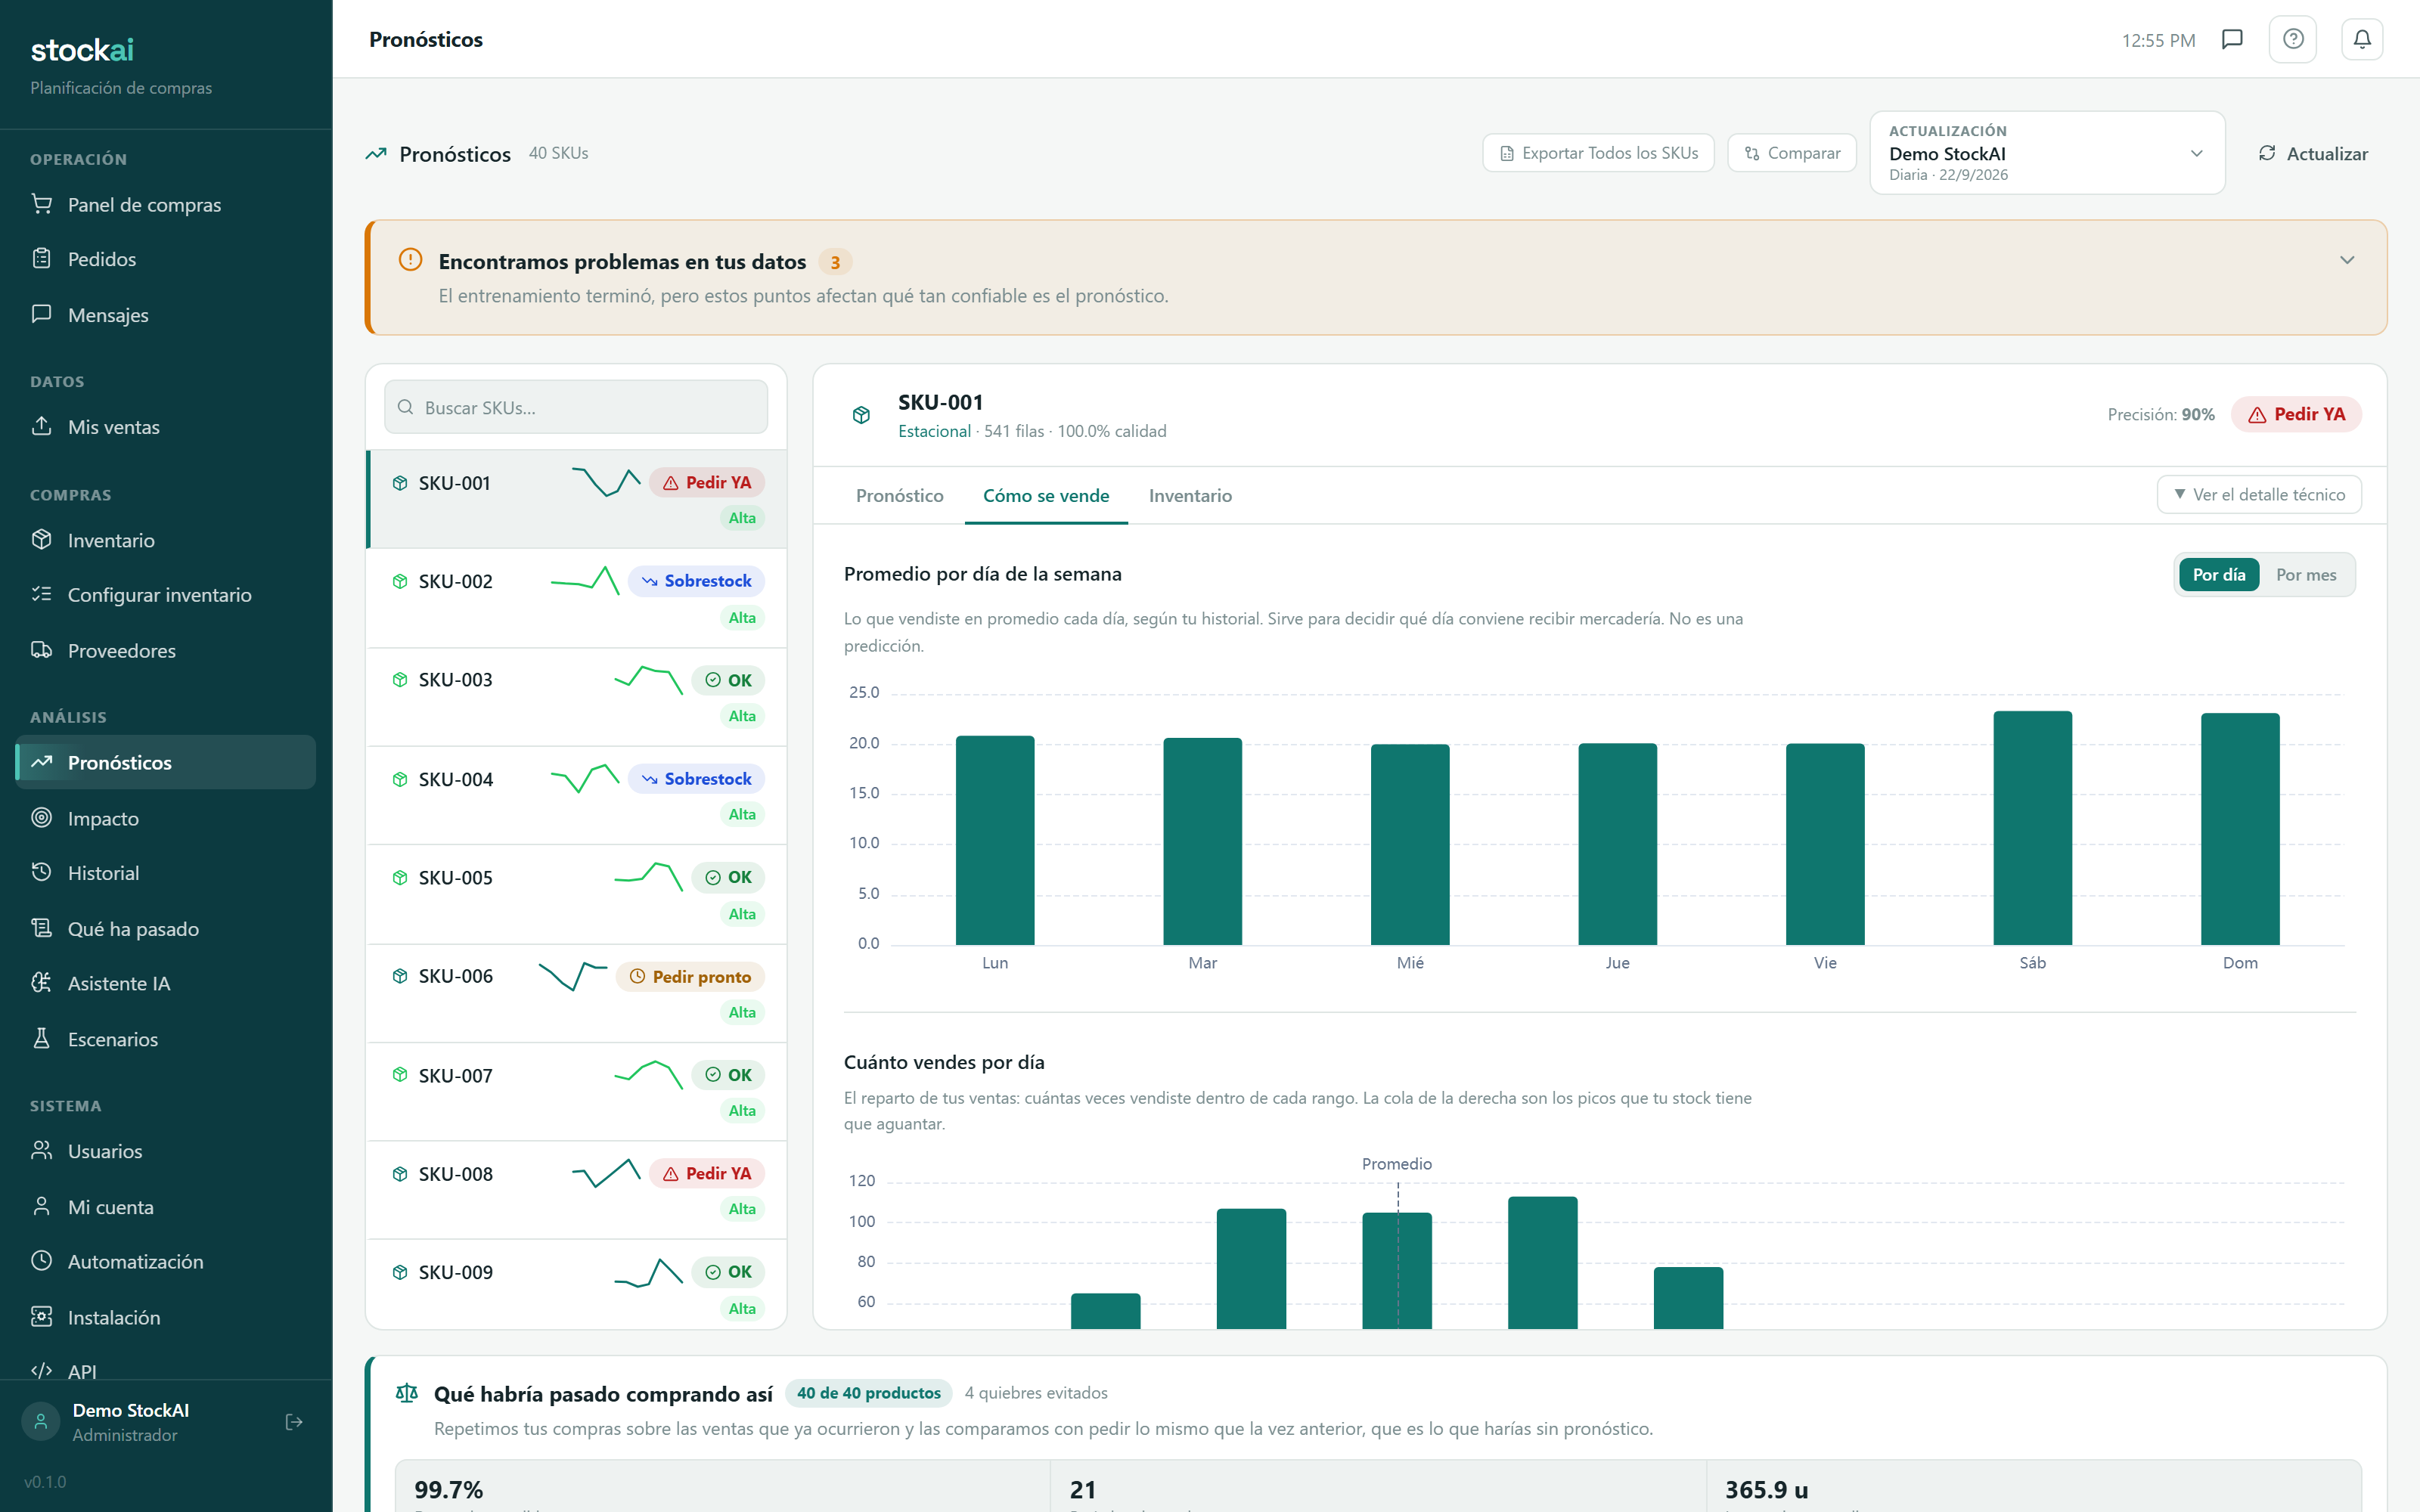
Task: Open Mis ventas upload section
Action: (166, 427)
